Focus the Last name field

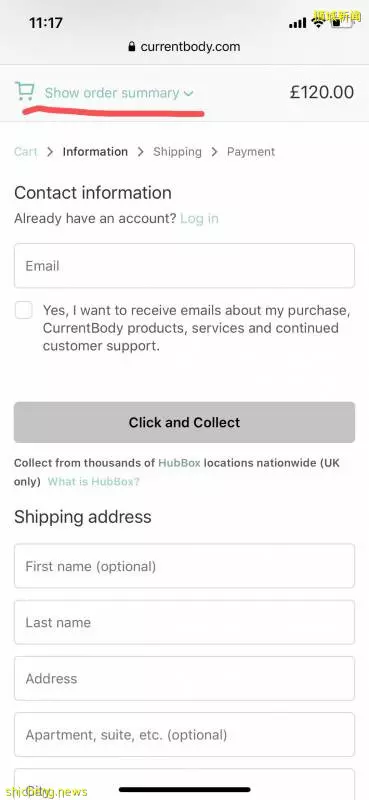coord(184,622)
